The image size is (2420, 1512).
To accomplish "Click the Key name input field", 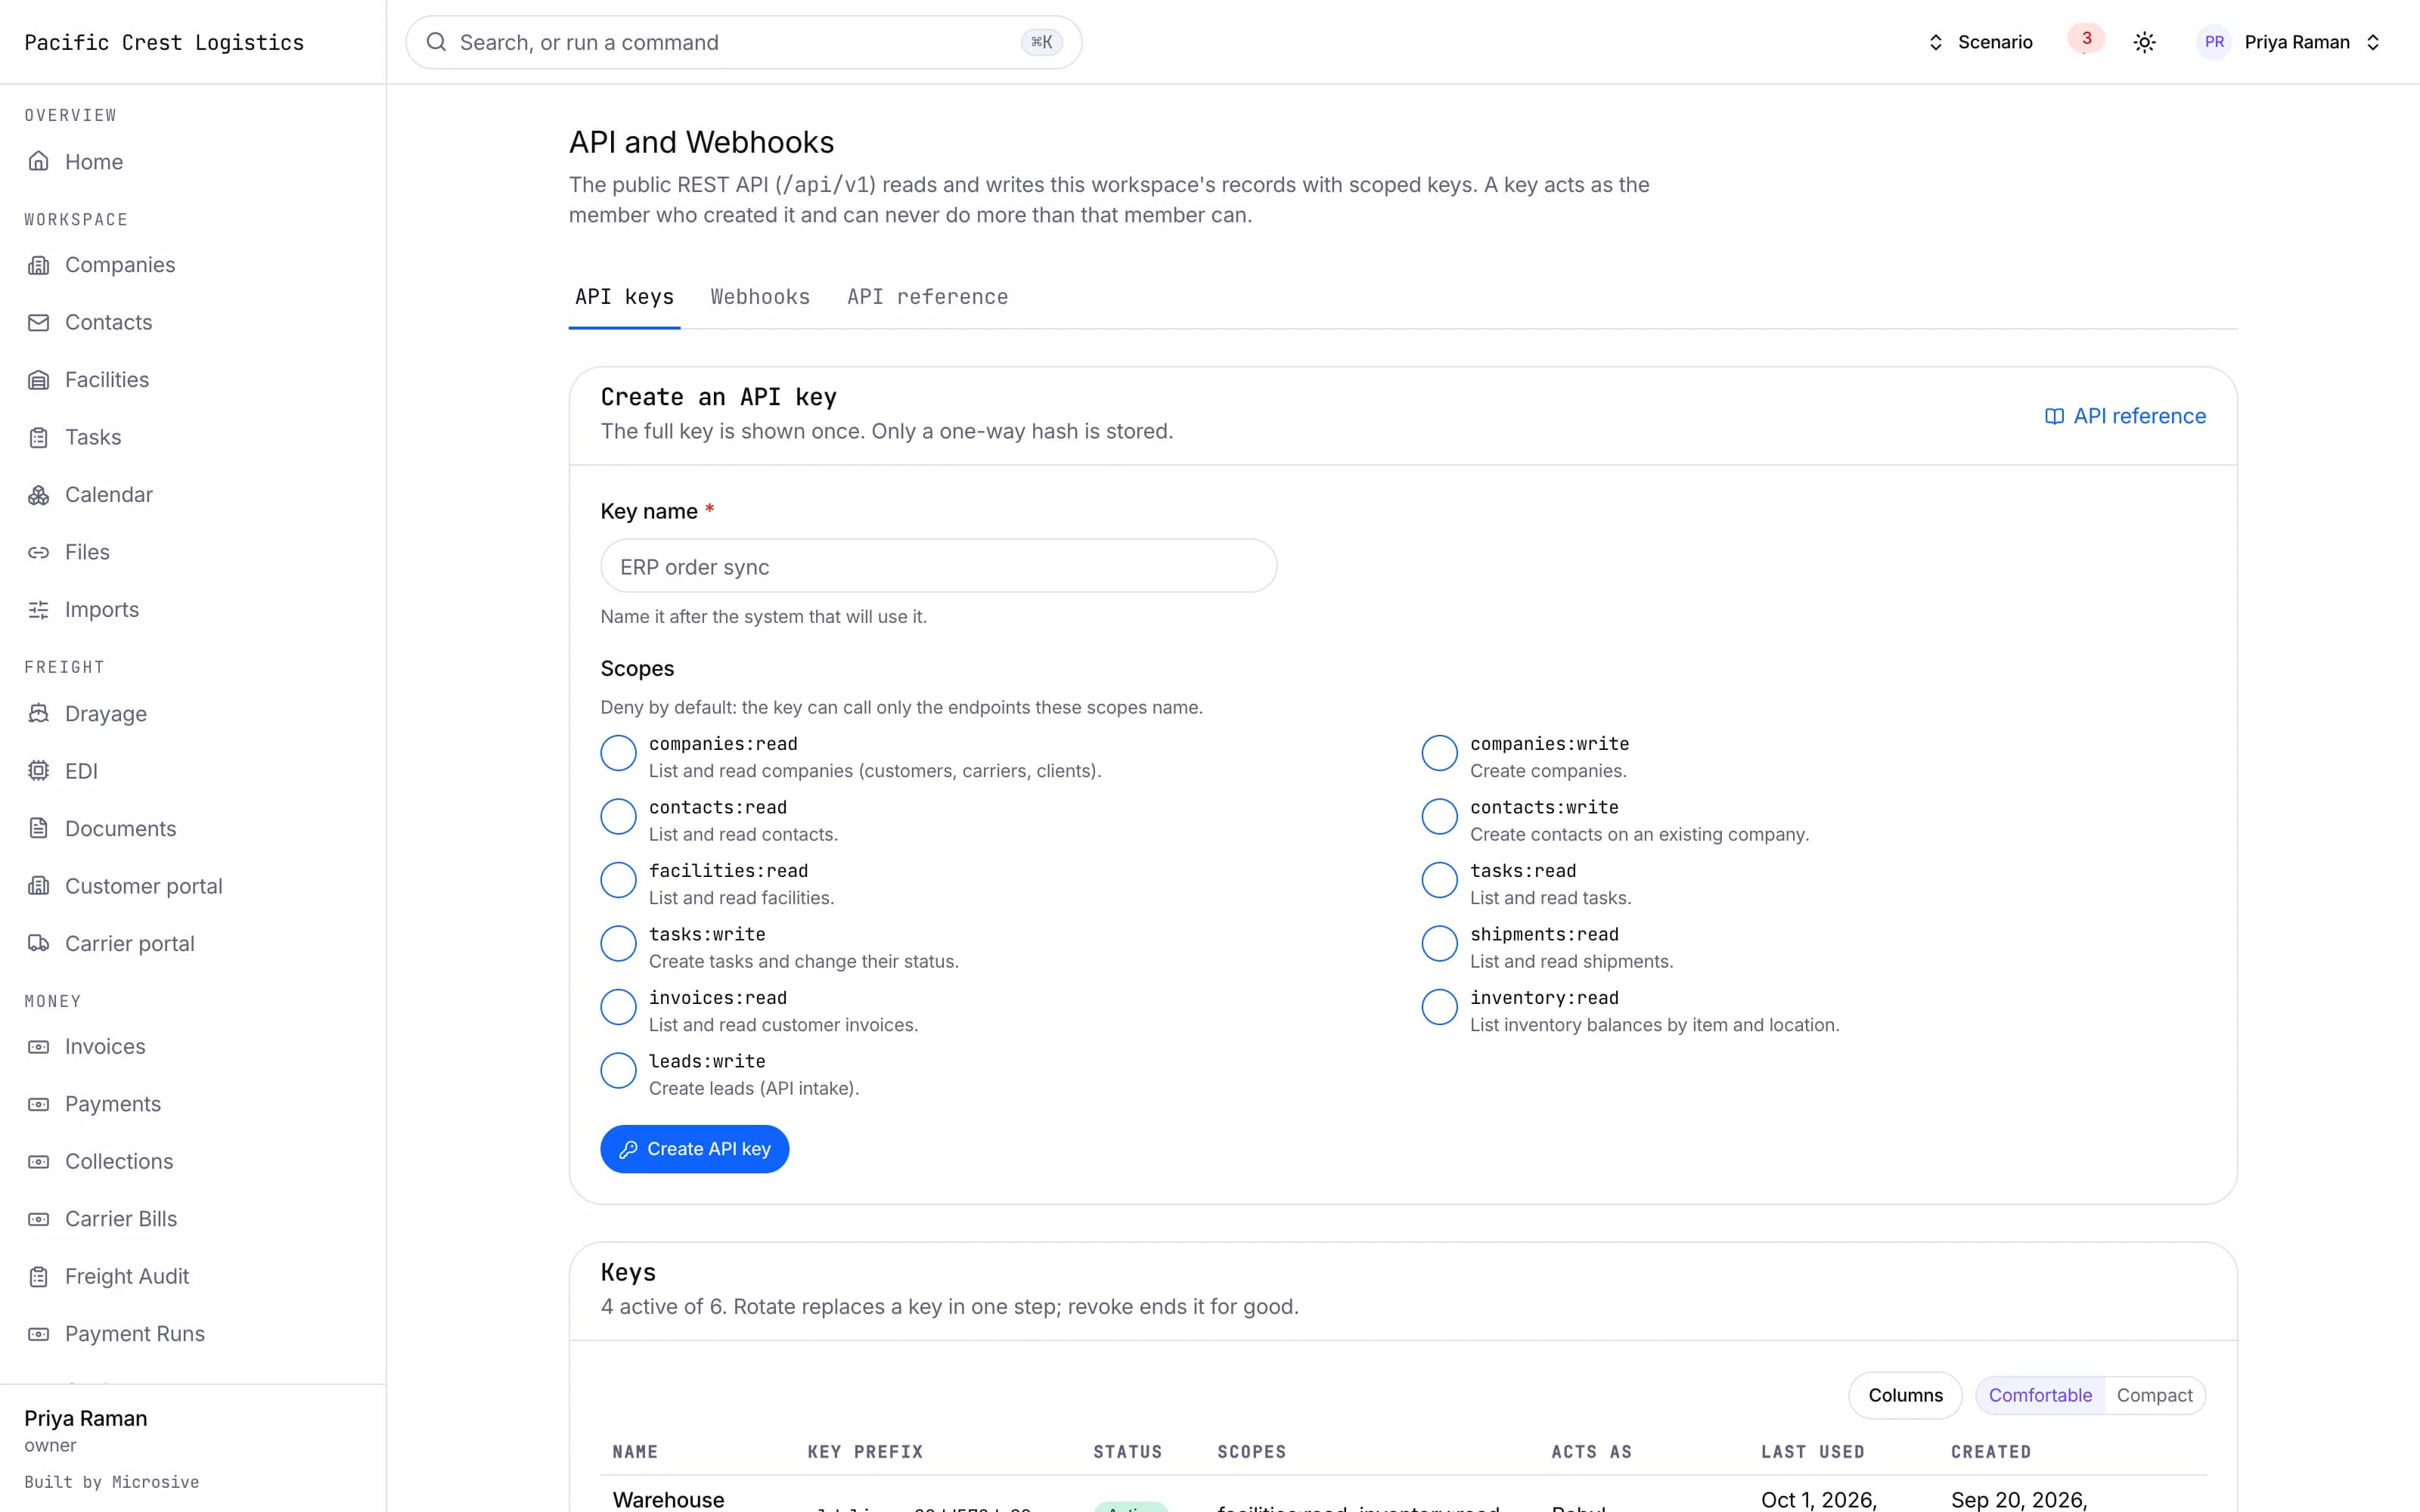I will 938,566.
